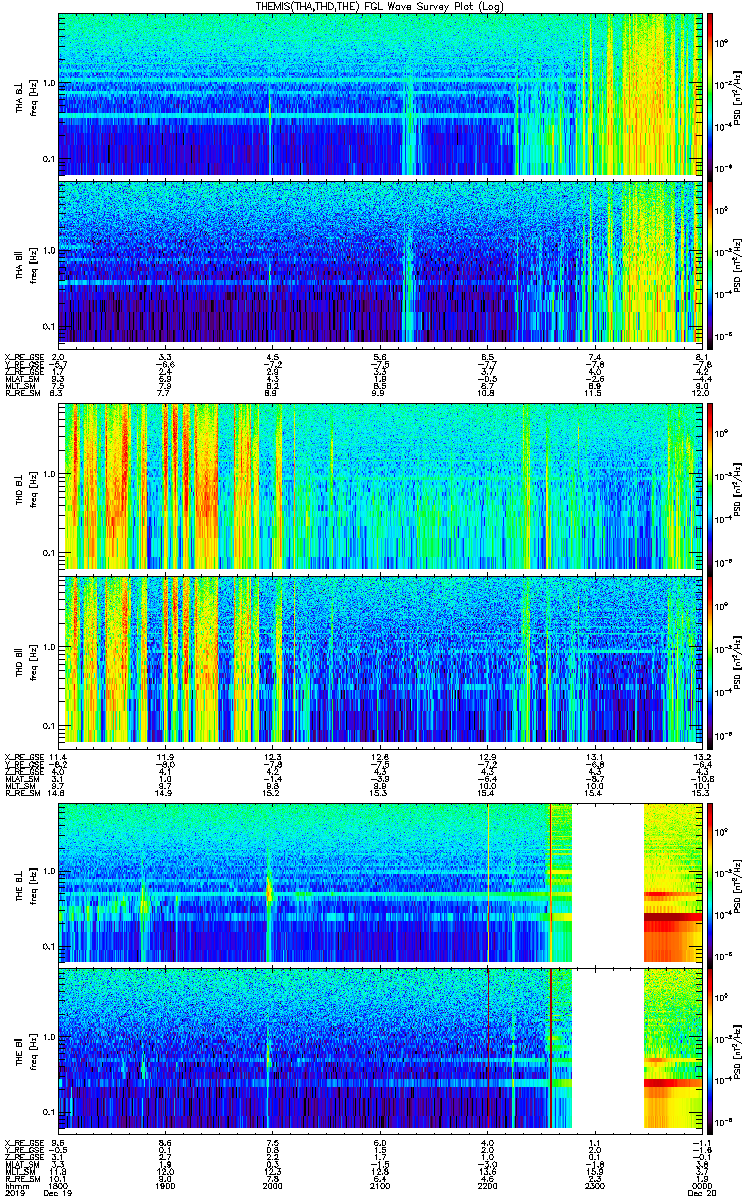Viewport: 750px width, 1200px height.
Task: Click the 2200 time tick label
Action: click(488, 1185)
